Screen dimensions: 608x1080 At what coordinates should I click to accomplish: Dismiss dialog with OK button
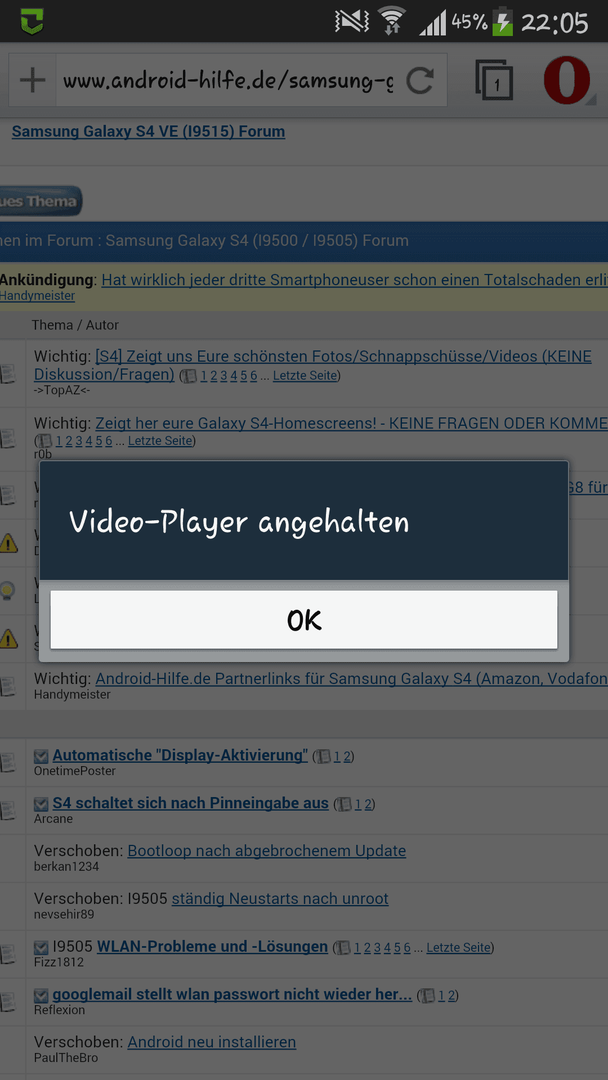pos(304,619)
